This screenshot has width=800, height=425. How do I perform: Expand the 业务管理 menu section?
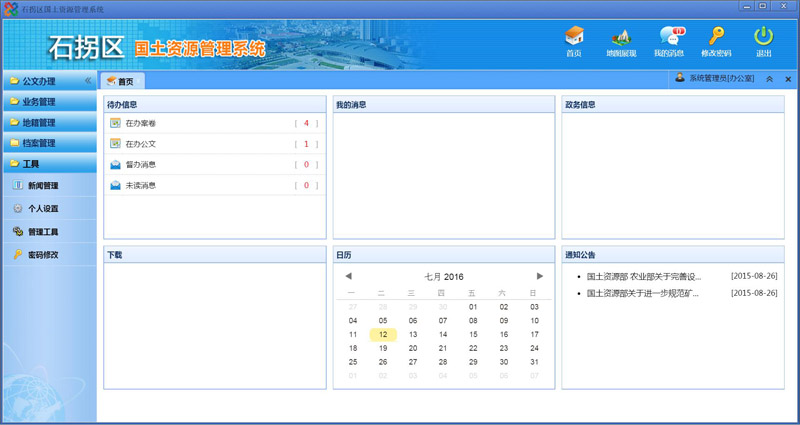point(49,102)
